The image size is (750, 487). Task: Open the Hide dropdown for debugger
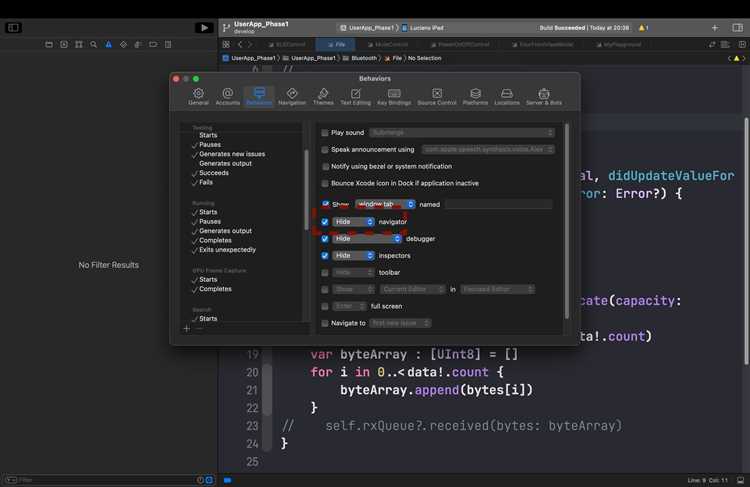(367, 239)
